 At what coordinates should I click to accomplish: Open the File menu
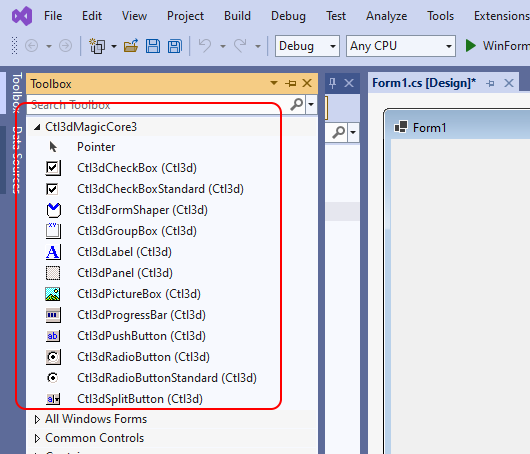[x=53, y=16]
